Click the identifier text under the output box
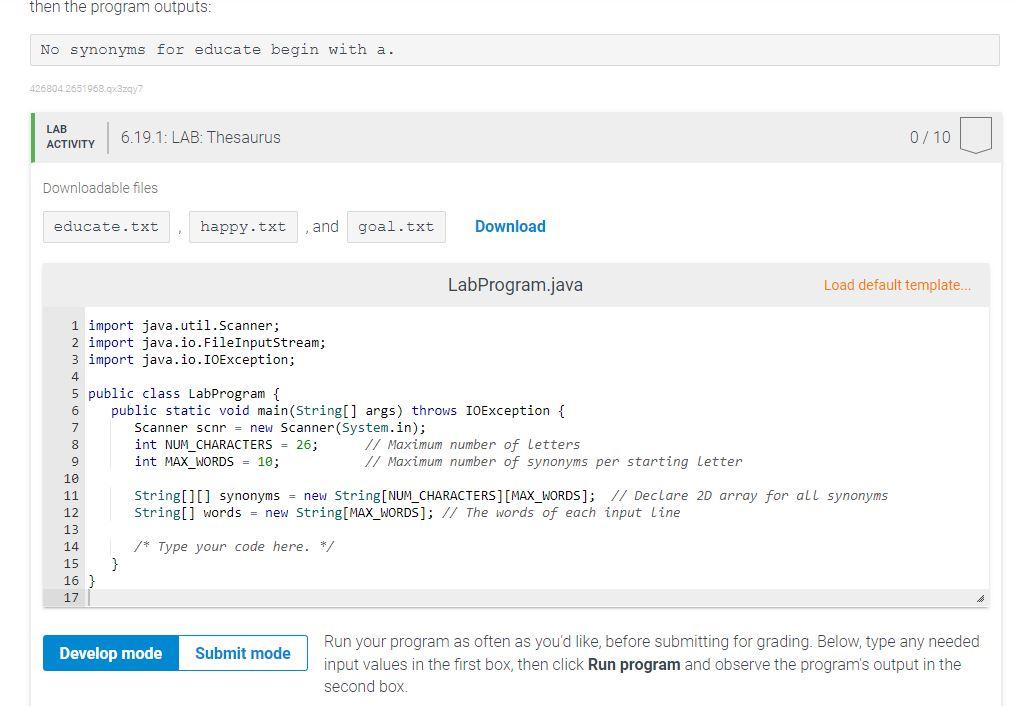The width and height of the screenshot is (1021, 706). pyautogui.click(x=87, y=89)
